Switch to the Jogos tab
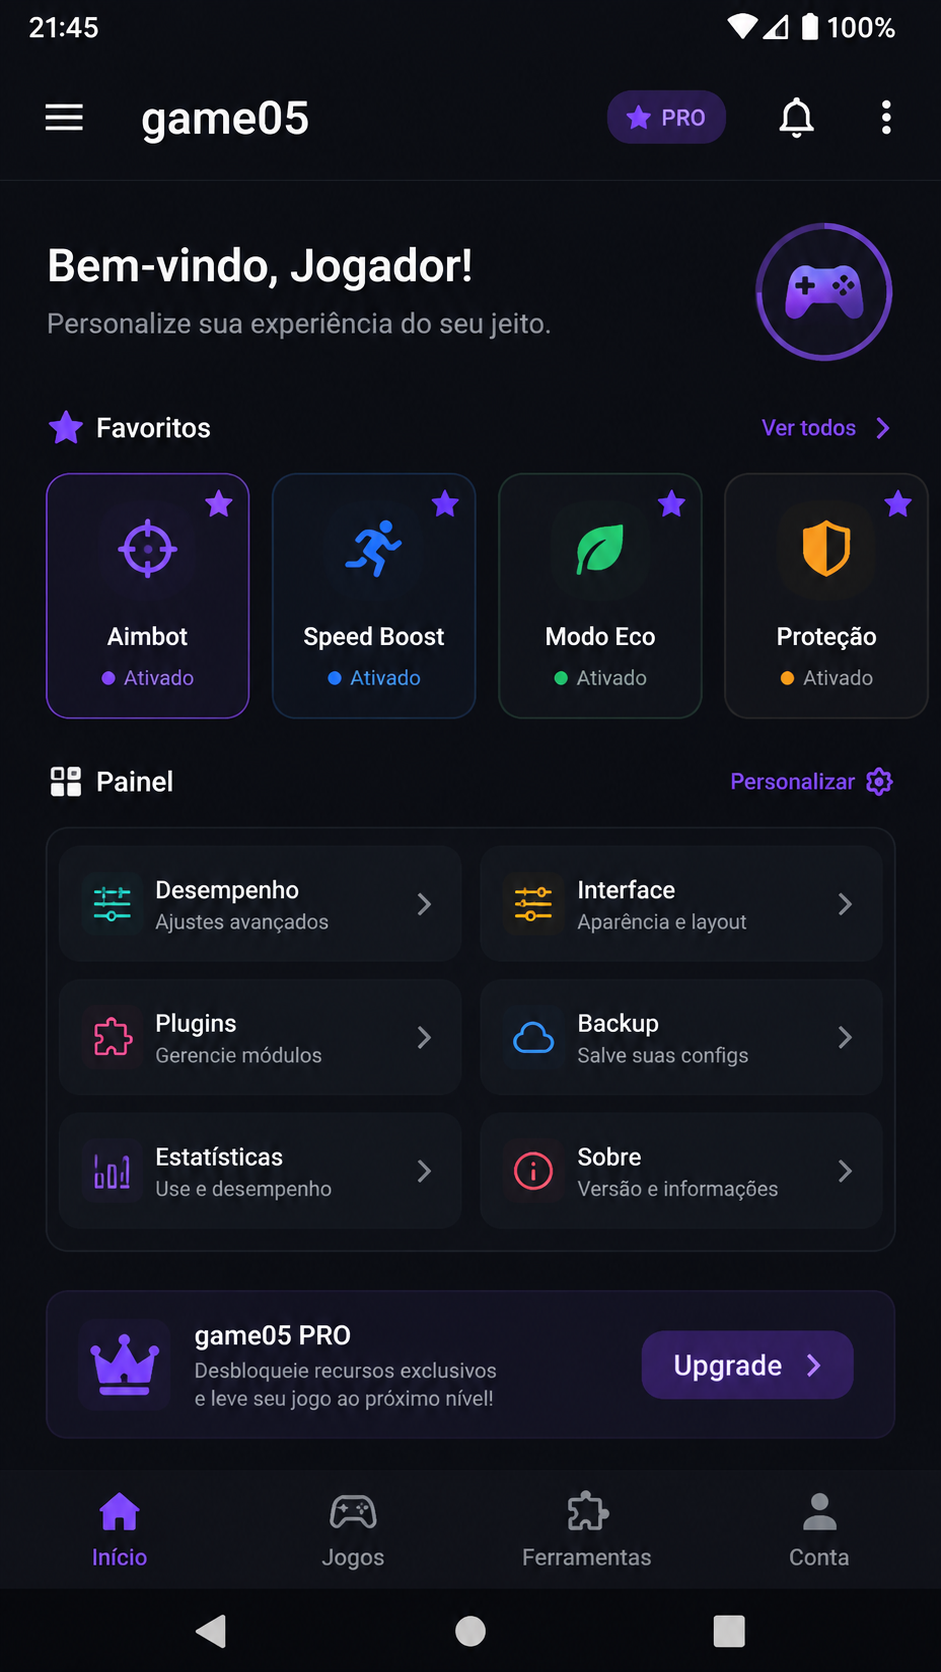This screenshot has width=941, height=1672. click(353, 1530)
